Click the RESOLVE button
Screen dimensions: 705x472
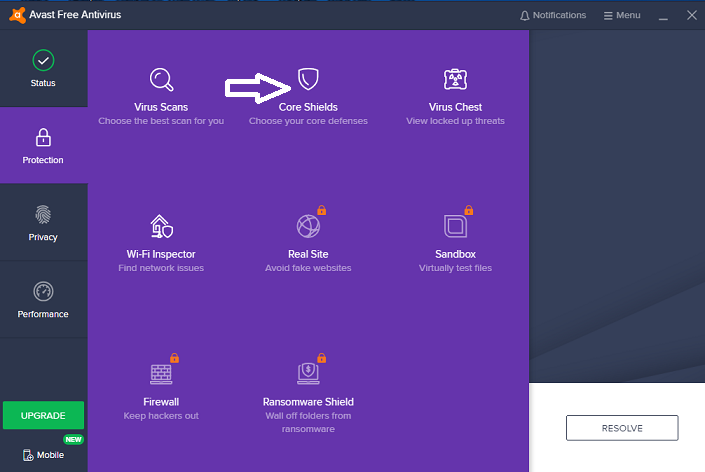coord(622,428)
